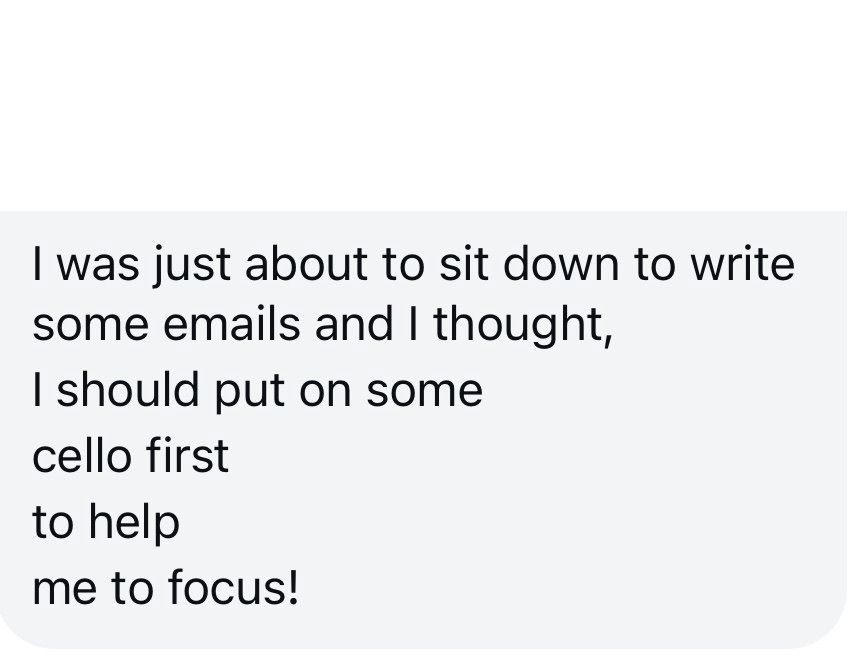Viewport: 854px width, 658px height.
Task: Click the word "write" ending the first line
Action: (743, 263)
